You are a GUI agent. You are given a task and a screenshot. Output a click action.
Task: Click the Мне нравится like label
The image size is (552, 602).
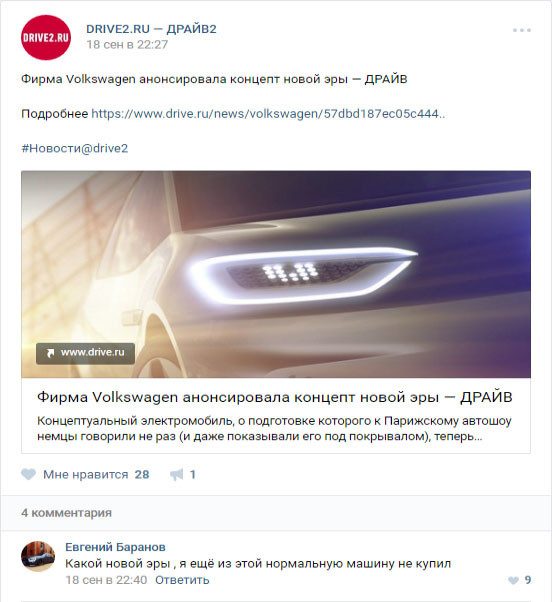(86, 475)
